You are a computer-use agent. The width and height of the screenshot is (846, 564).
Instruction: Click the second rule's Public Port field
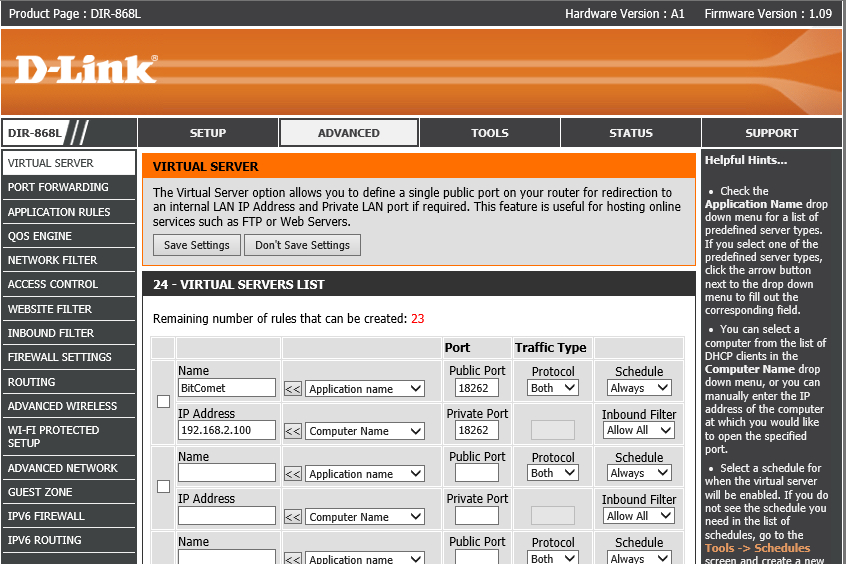476,473
